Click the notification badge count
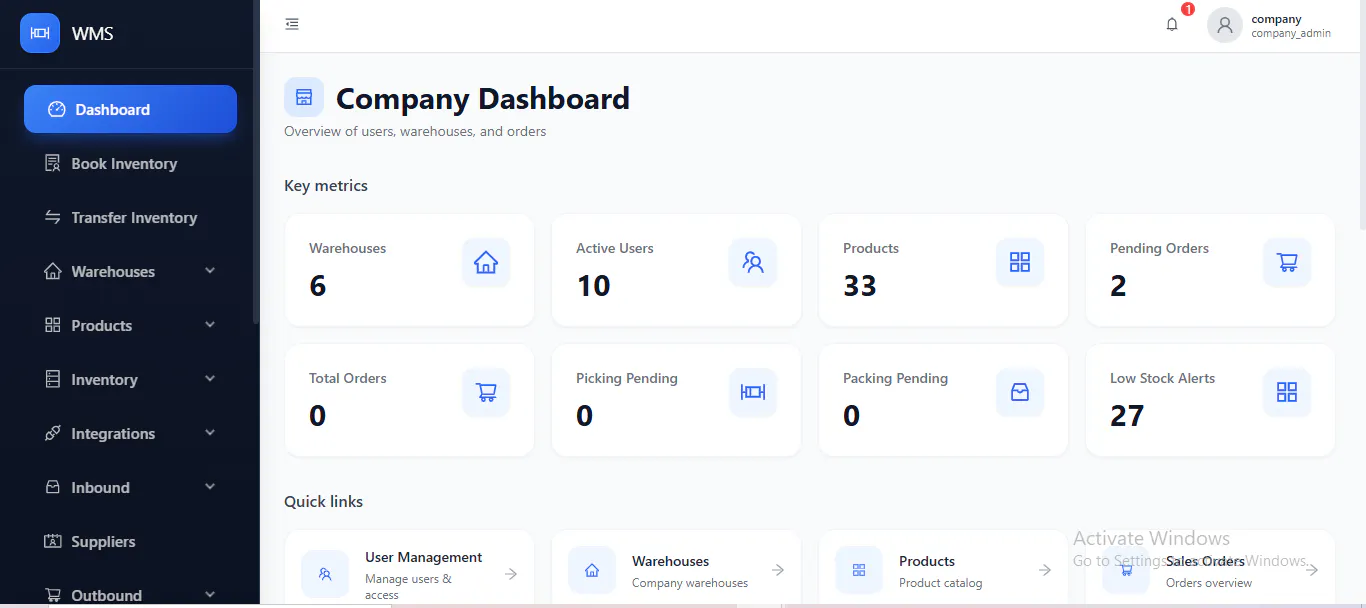The height and width of the screenshot is (608, 1366). click(1188, 9)
